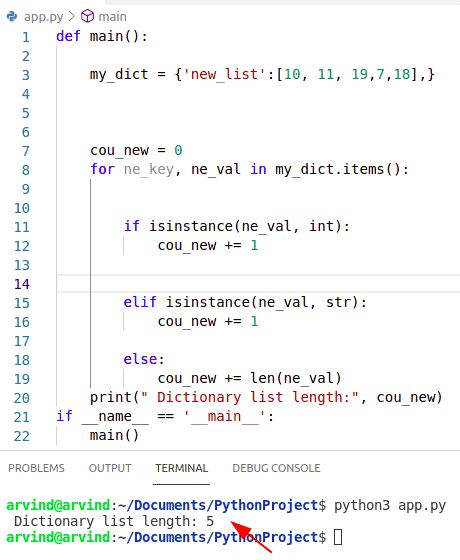Click the 'else:' keyword on line 18
Viewport: 460px width, 560px height.
[x=144, y=359]
